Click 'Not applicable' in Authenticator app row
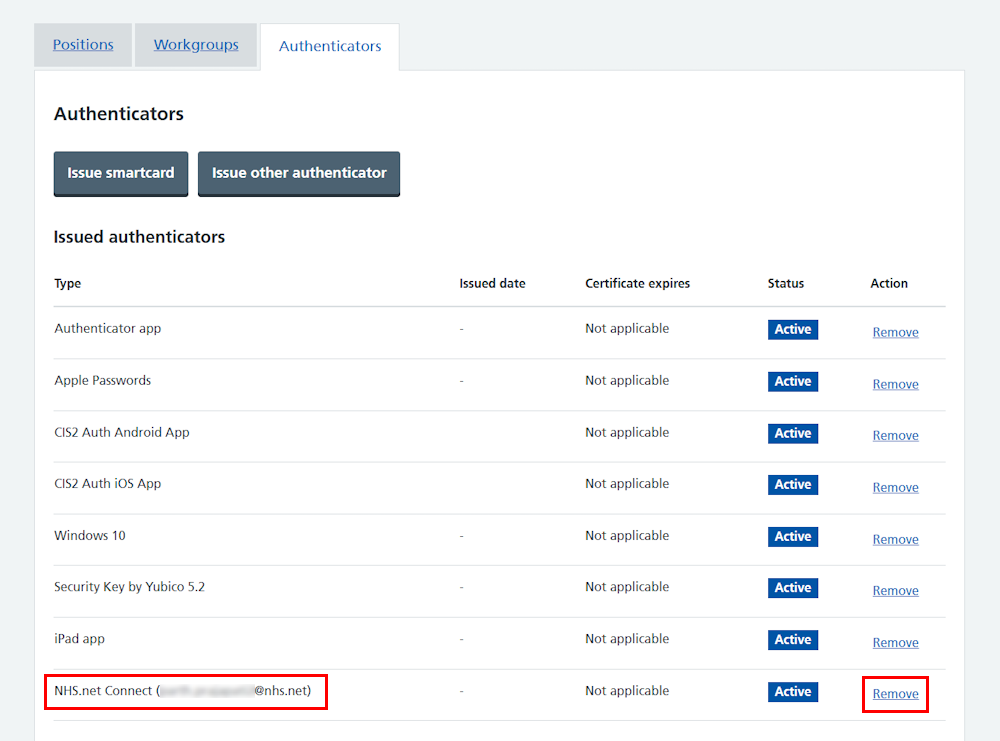This screenshot has width=1000, height=741. tap(627, 328)
